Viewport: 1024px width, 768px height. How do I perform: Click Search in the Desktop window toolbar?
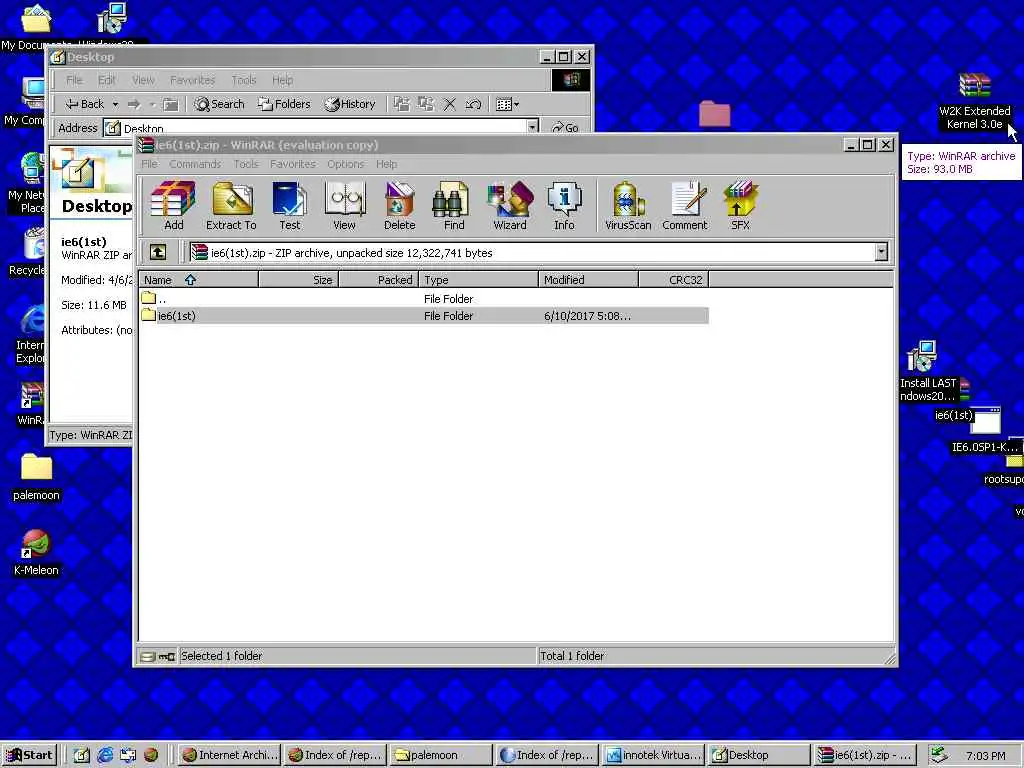[x=219, y=104]
